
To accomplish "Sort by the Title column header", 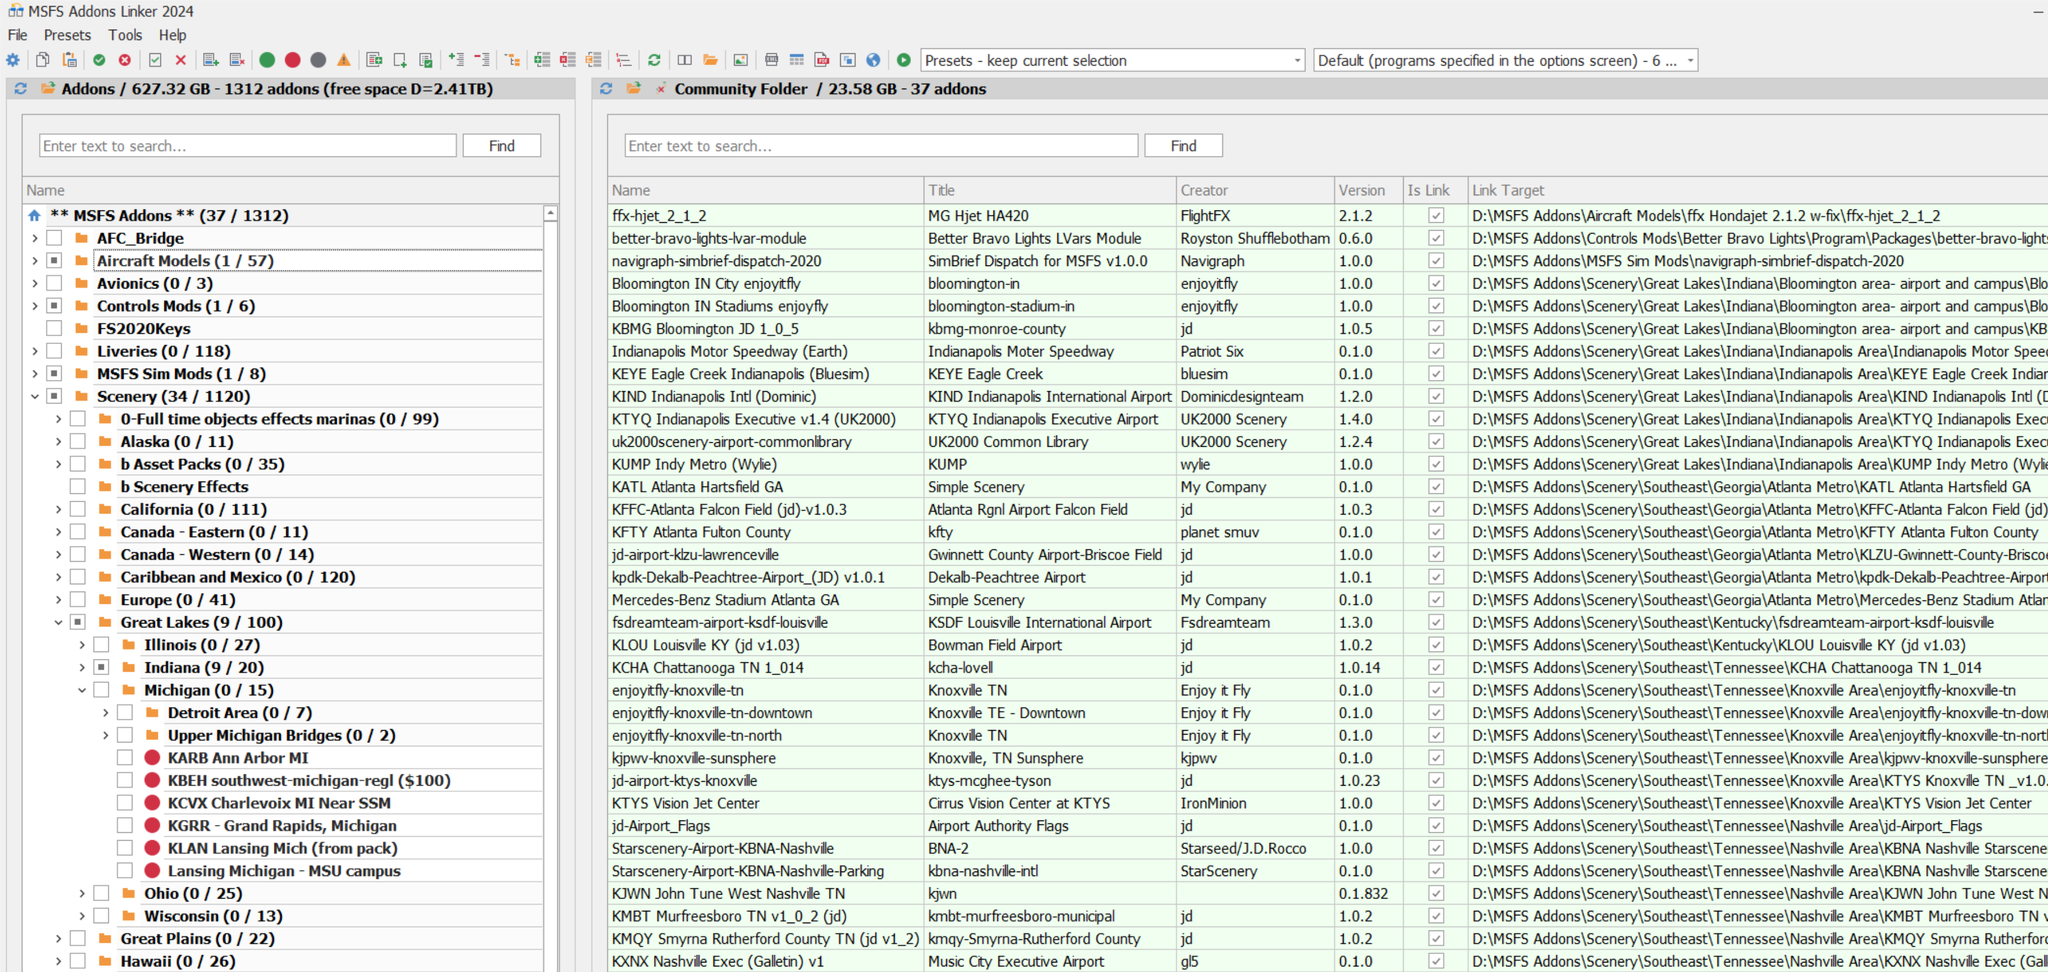I will point(1049,190).
